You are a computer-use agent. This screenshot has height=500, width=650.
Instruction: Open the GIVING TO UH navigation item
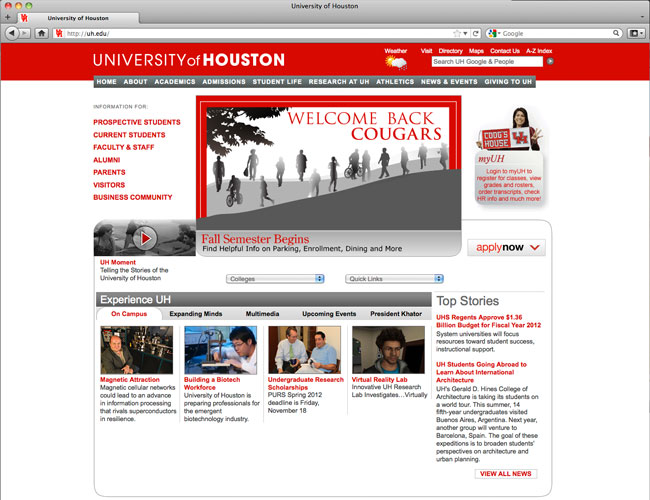[x=508, y=82]
